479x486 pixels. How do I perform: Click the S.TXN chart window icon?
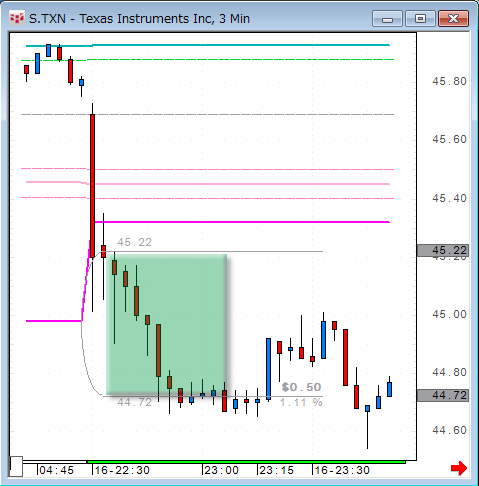point(17,18)
